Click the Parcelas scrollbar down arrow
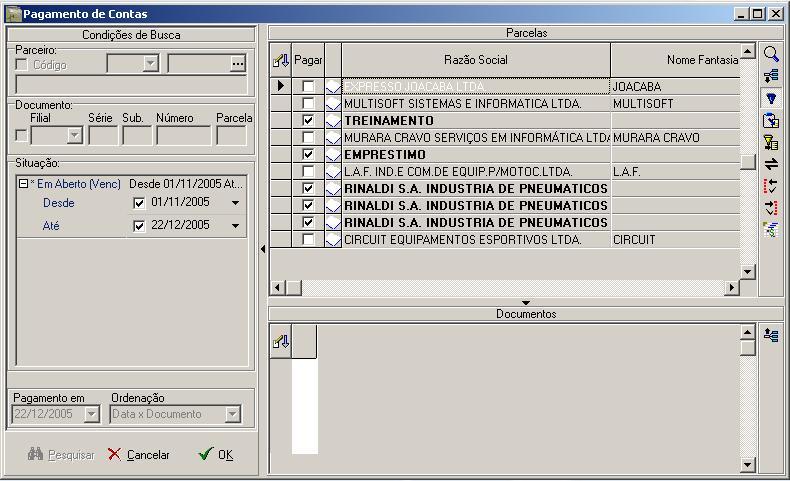Screen dimensions: 790x481 coord(748,272)
